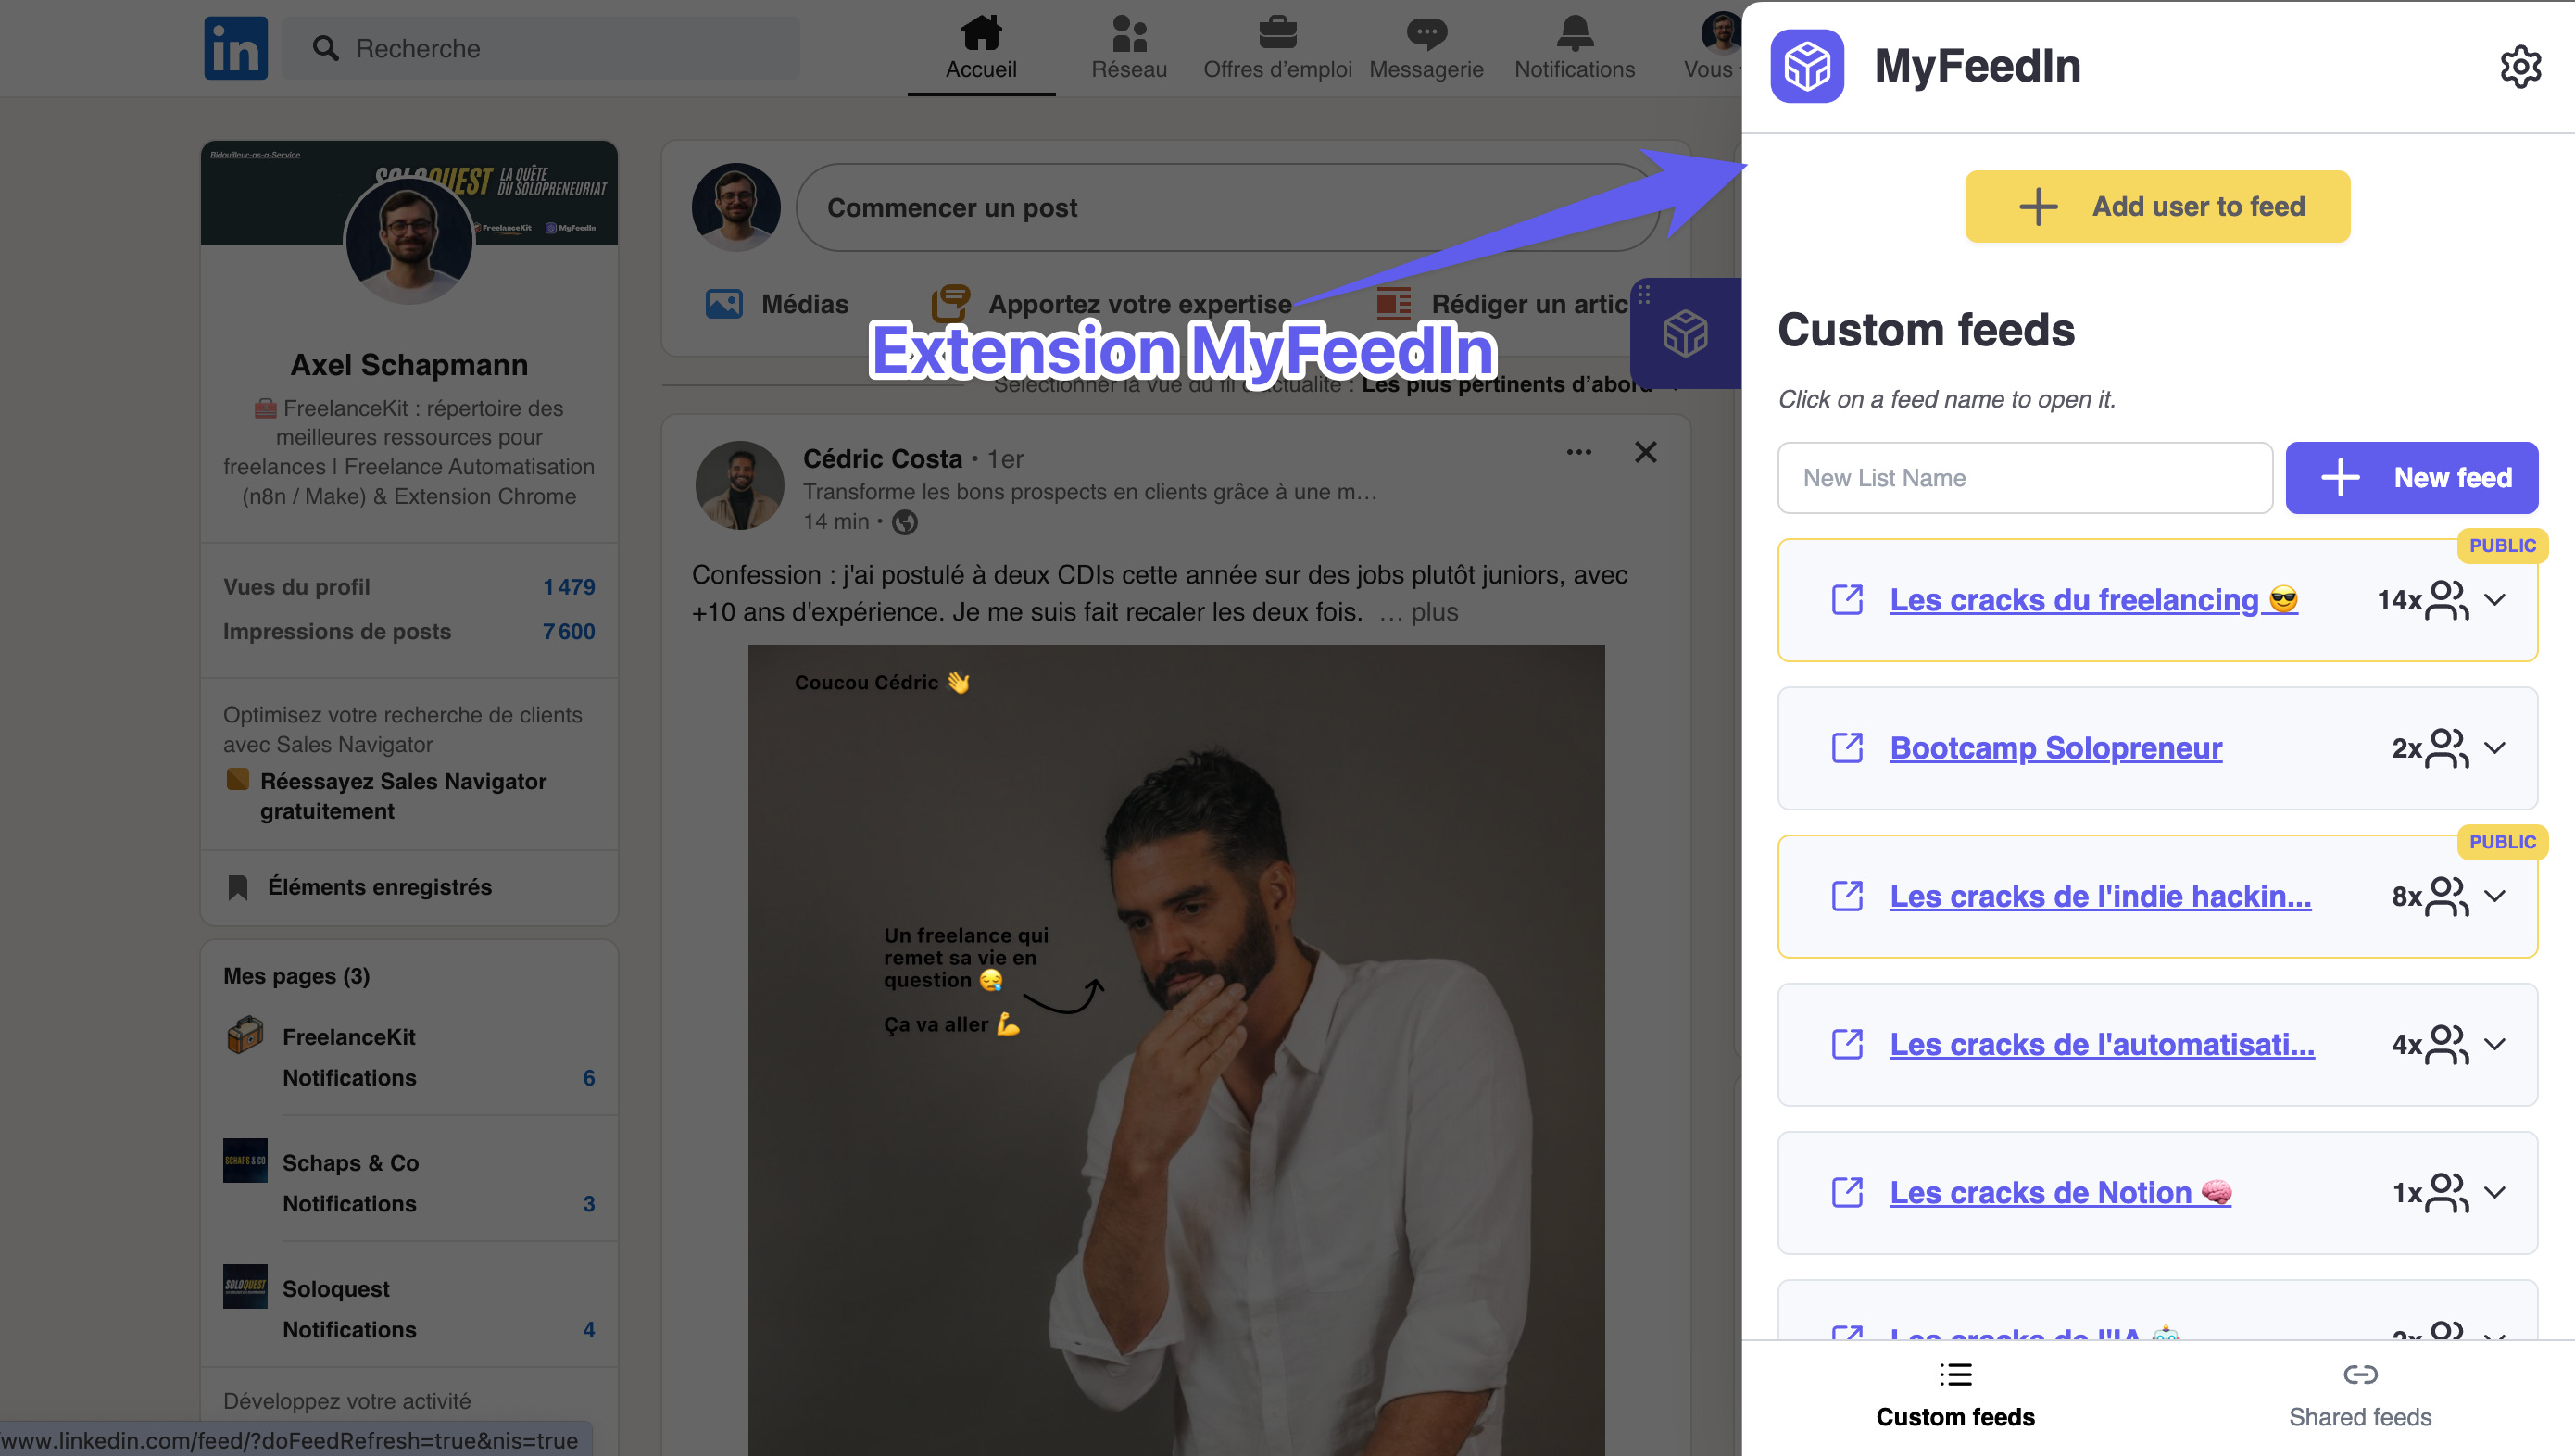The width and height of the screenshot is (2575, 1456).
Task: Expand Bootcamp Solopreneur feed chevron
Action: tap(2495, 748)
